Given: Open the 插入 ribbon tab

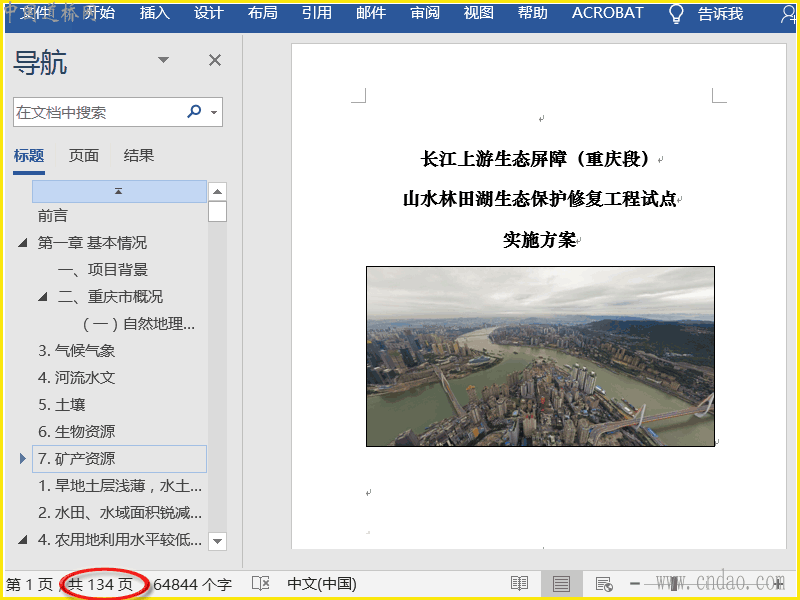Looking at the screenshot, I should (x=155, y=13).
